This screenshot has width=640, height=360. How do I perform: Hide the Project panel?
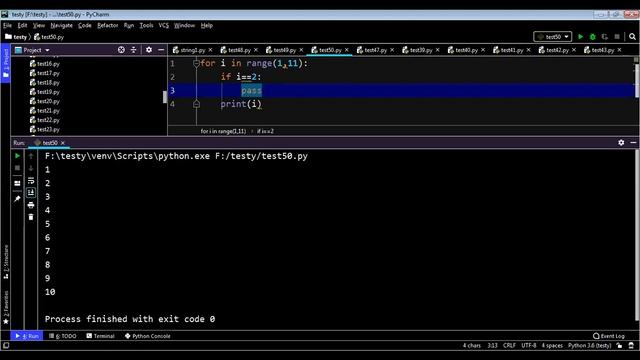tap(161, 50)
